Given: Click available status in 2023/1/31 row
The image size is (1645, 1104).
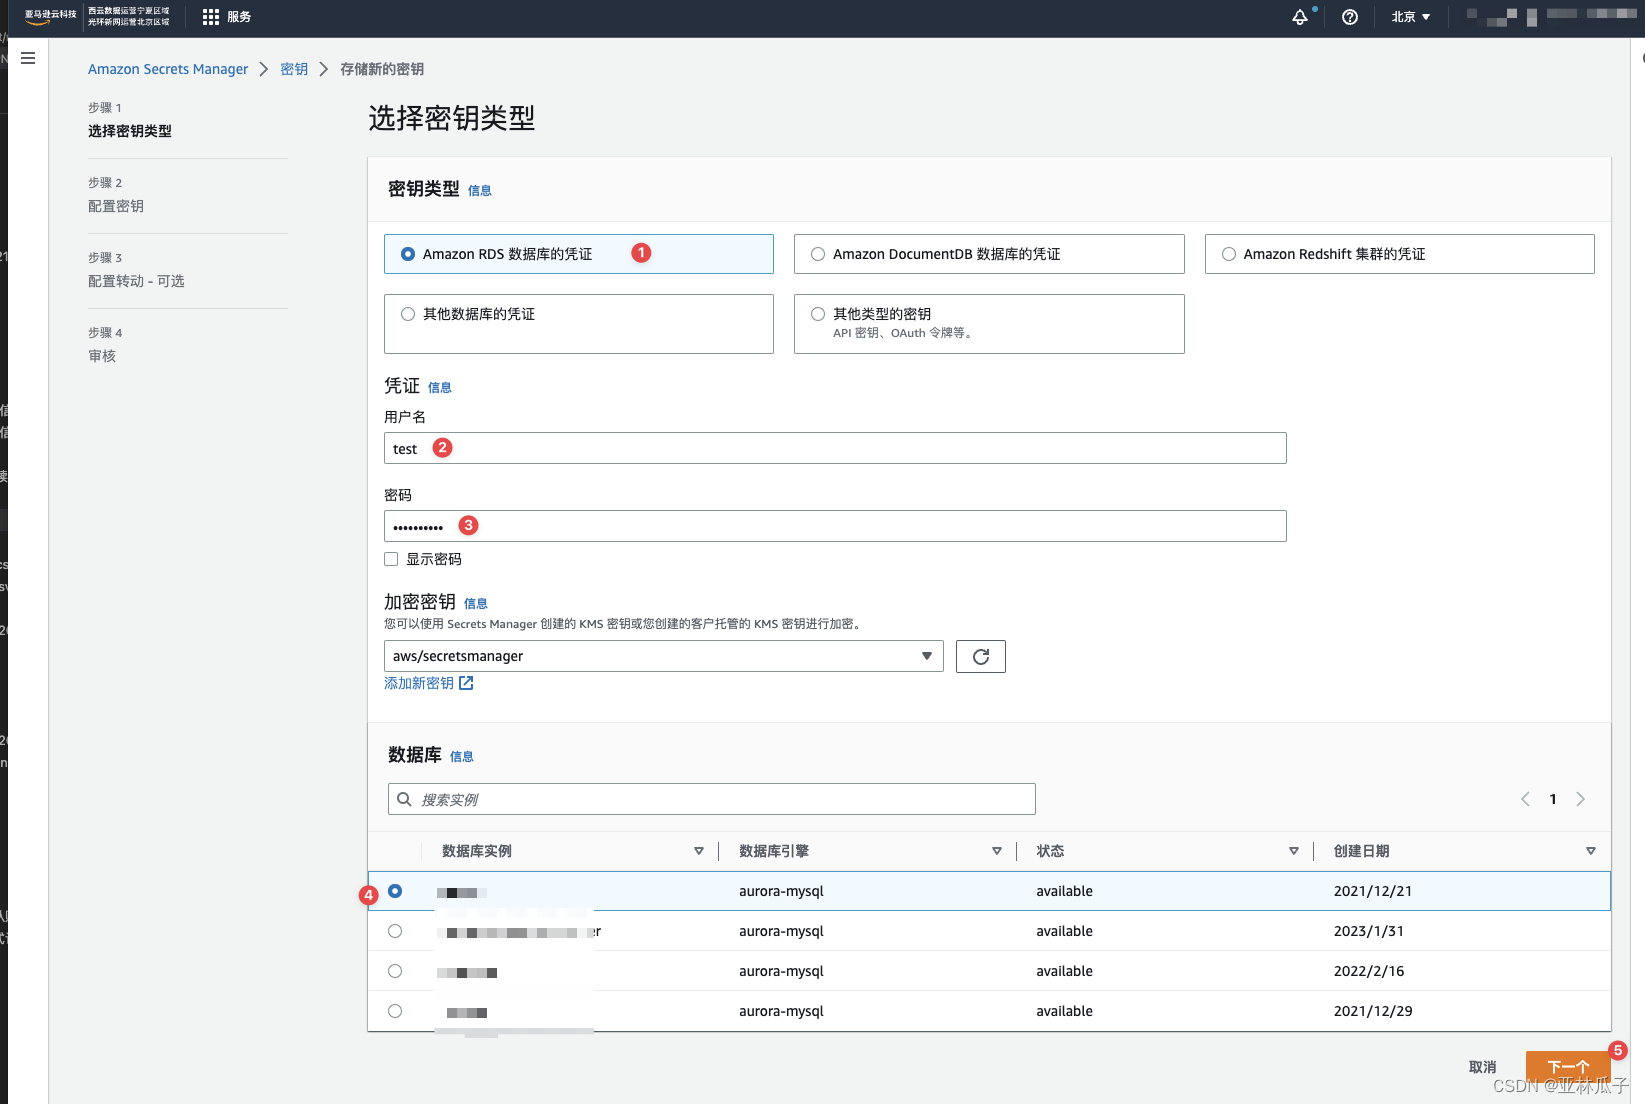Looking at the screenshot, I should 1064,931.
